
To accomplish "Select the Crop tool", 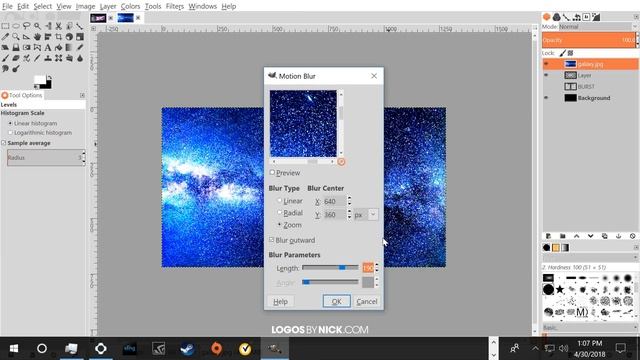I will coord(58,37).
